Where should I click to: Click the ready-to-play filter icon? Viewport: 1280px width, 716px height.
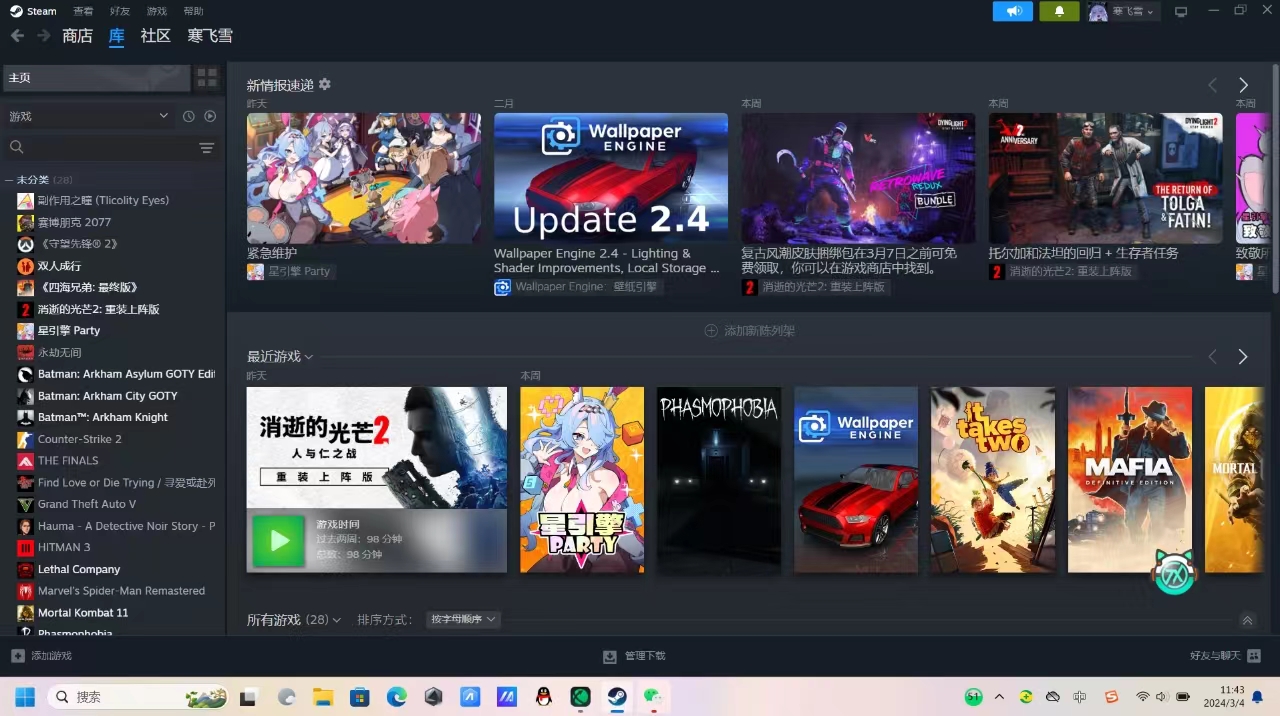click(x=210, y=116)
